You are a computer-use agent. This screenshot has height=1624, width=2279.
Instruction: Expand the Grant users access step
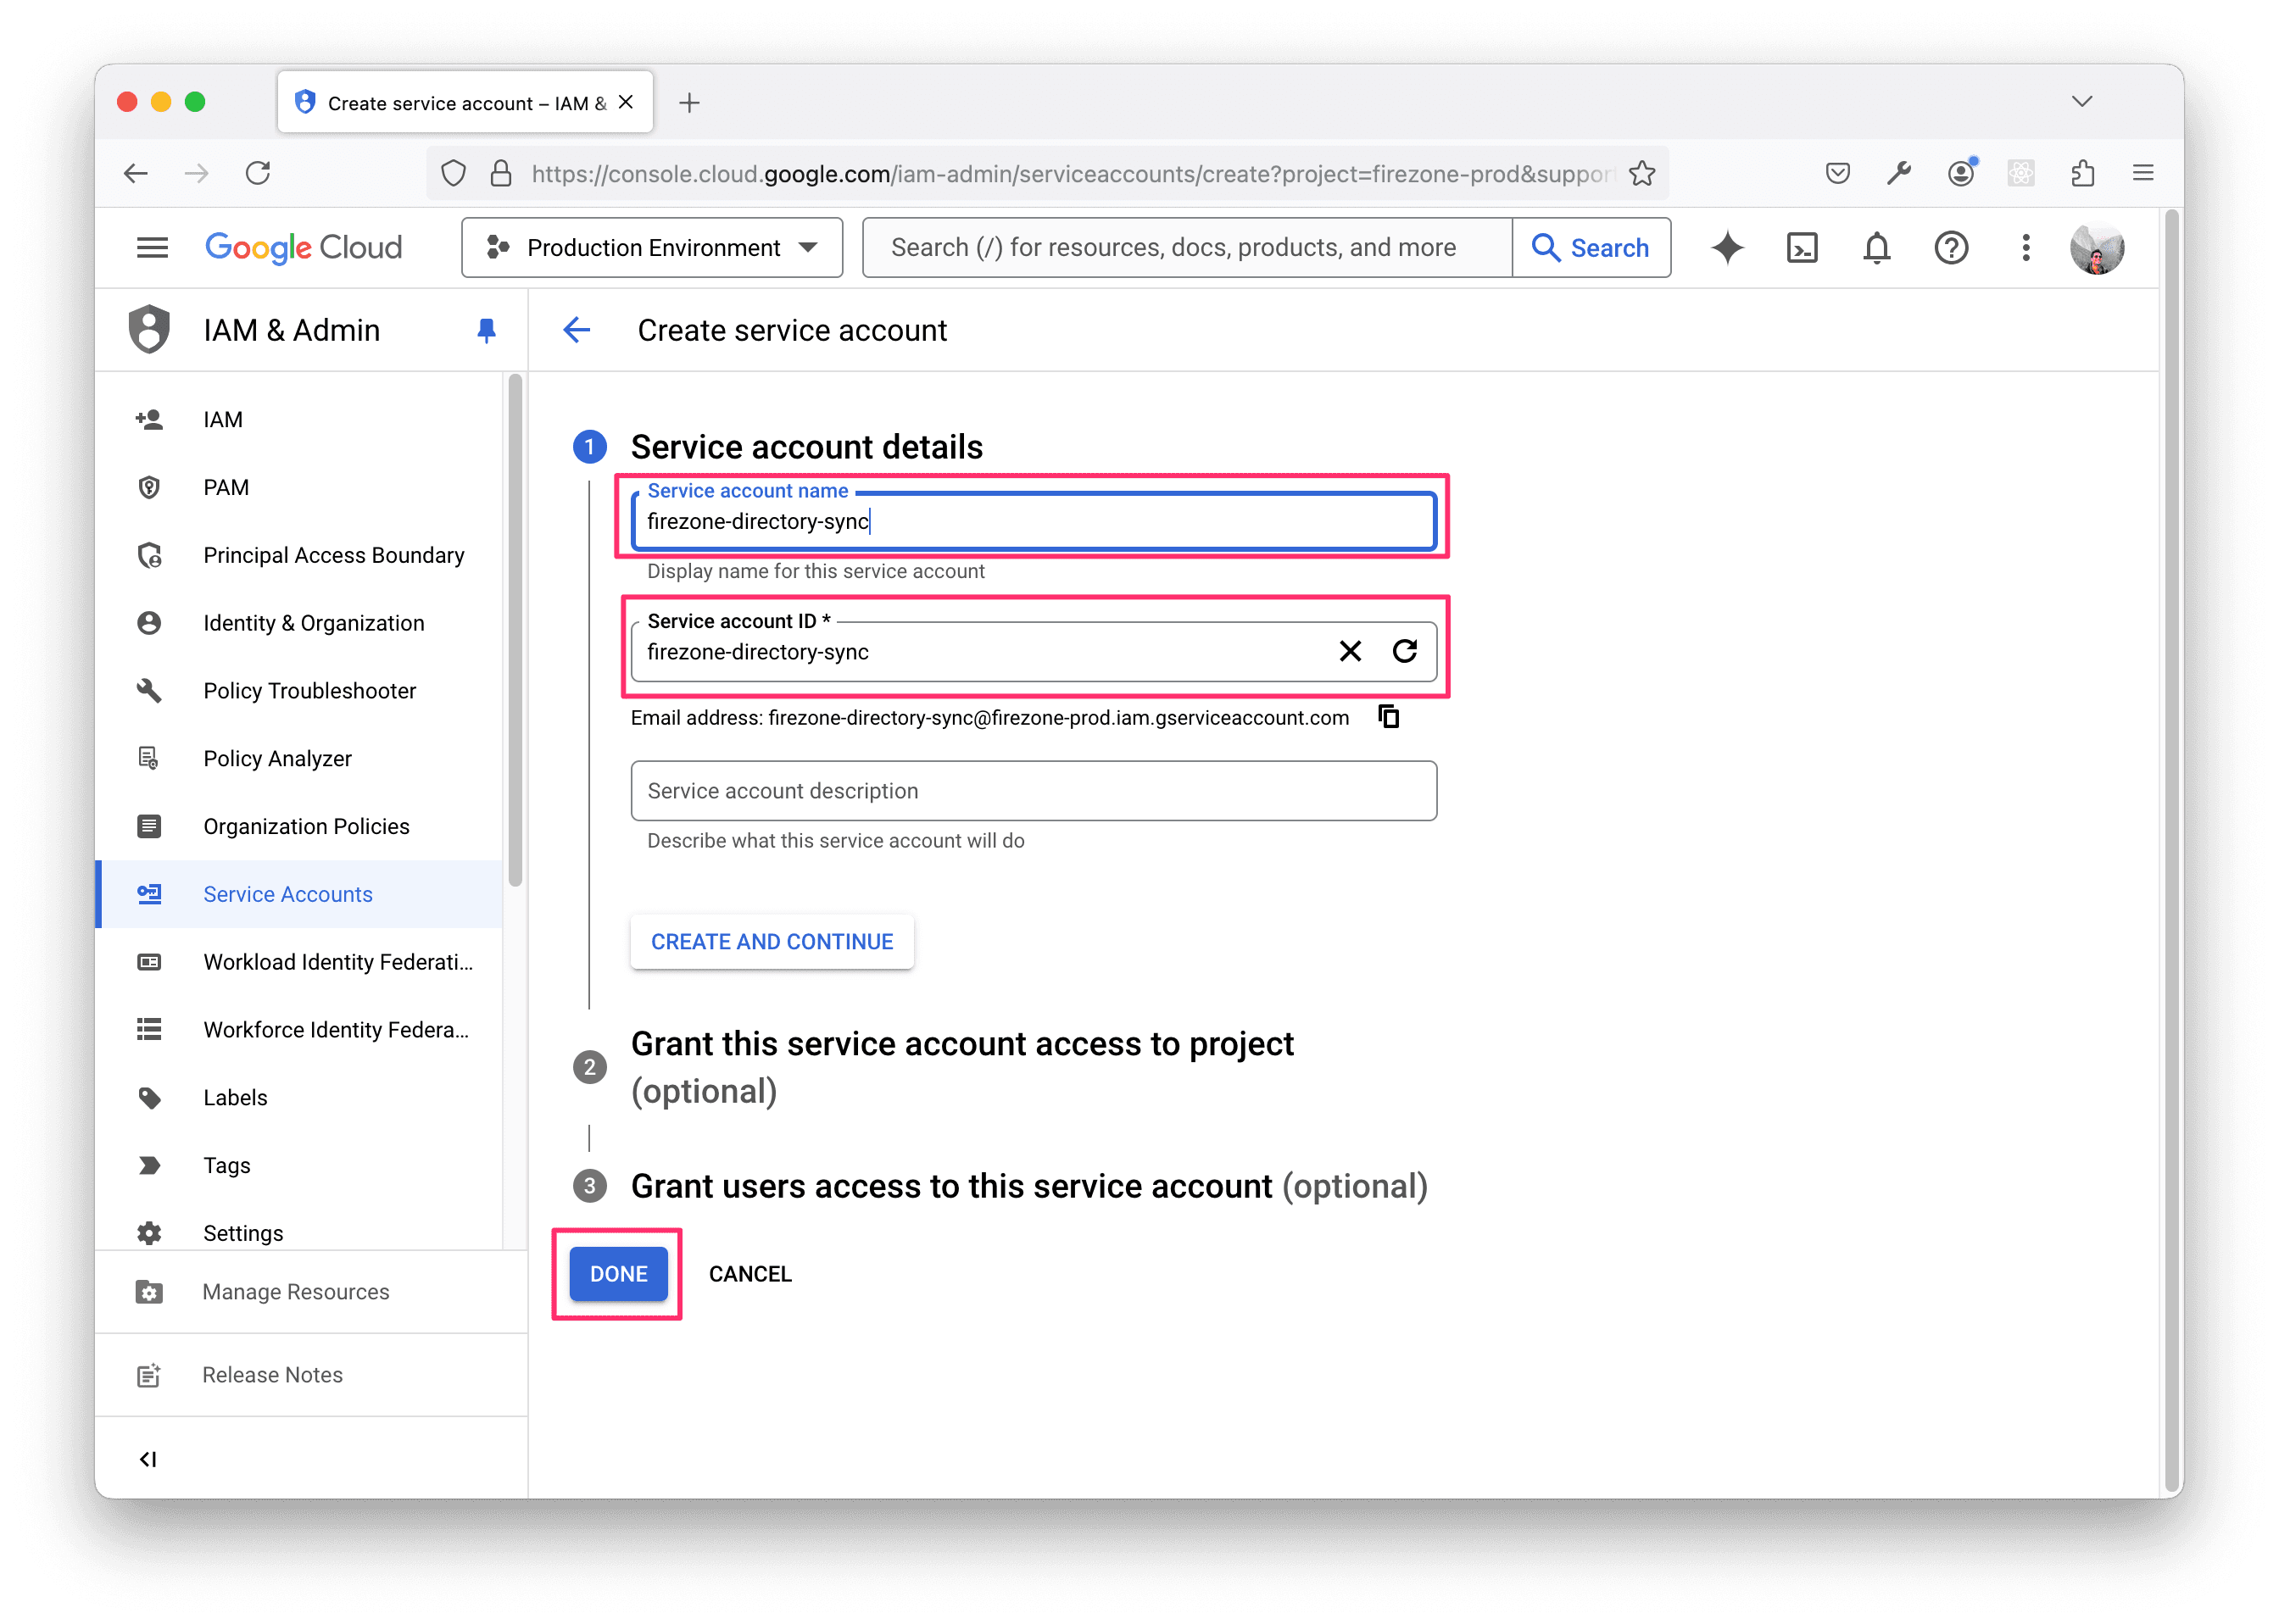(x=950, y=1186)
